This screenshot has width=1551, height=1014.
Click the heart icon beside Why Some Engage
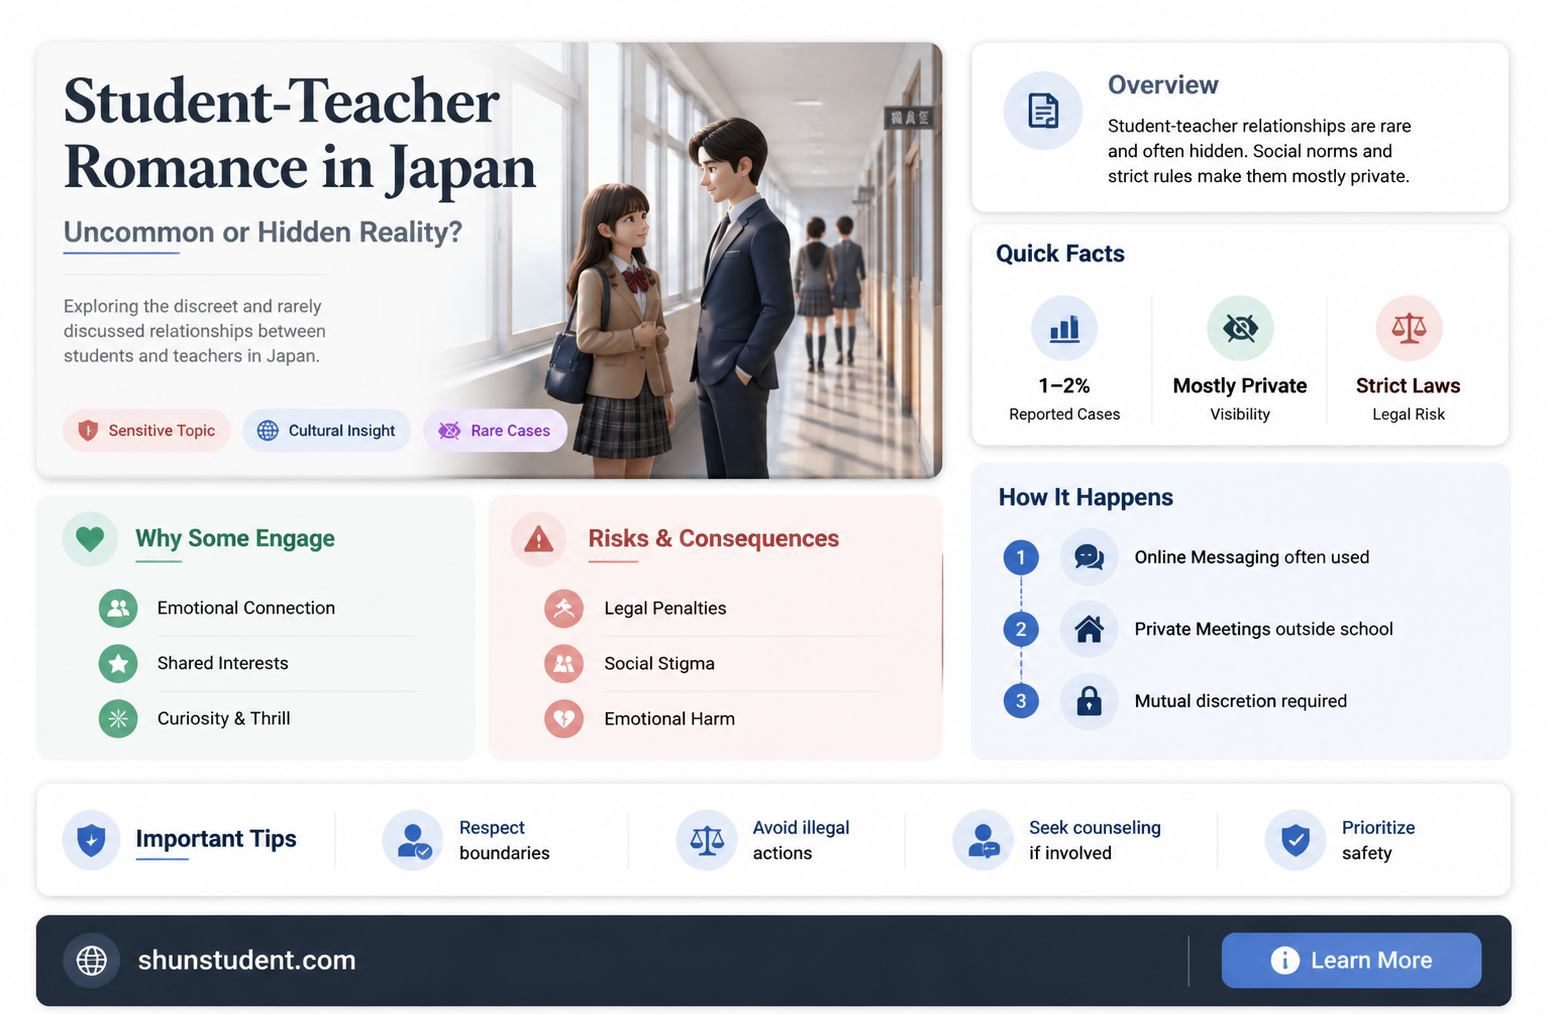[x=90, y=539]
